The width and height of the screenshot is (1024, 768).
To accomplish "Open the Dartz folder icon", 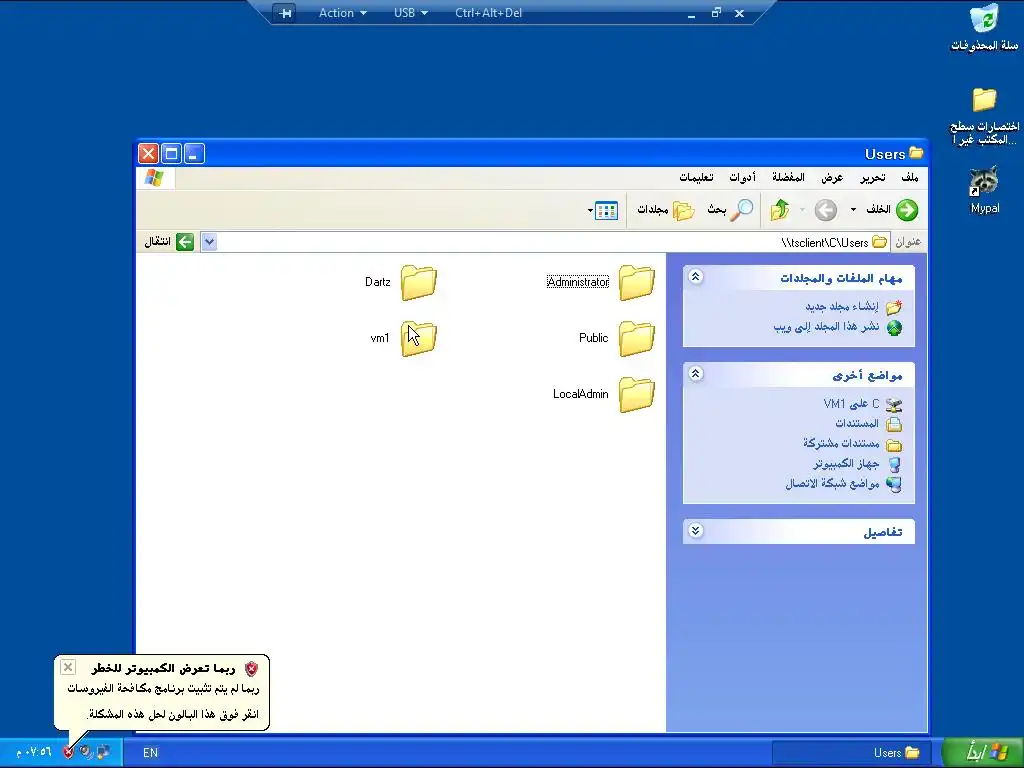I will (x=419, y=282).
